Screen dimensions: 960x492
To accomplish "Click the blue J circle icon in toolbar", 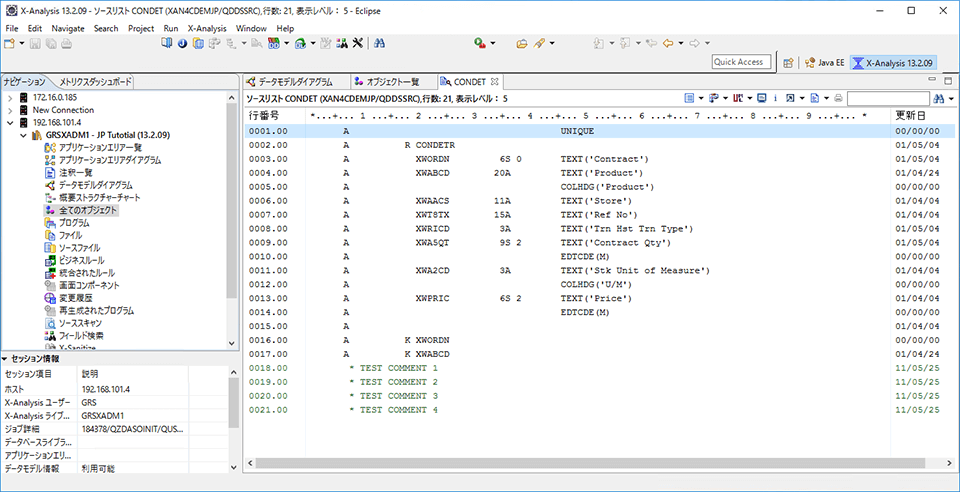I will [182, 43].
